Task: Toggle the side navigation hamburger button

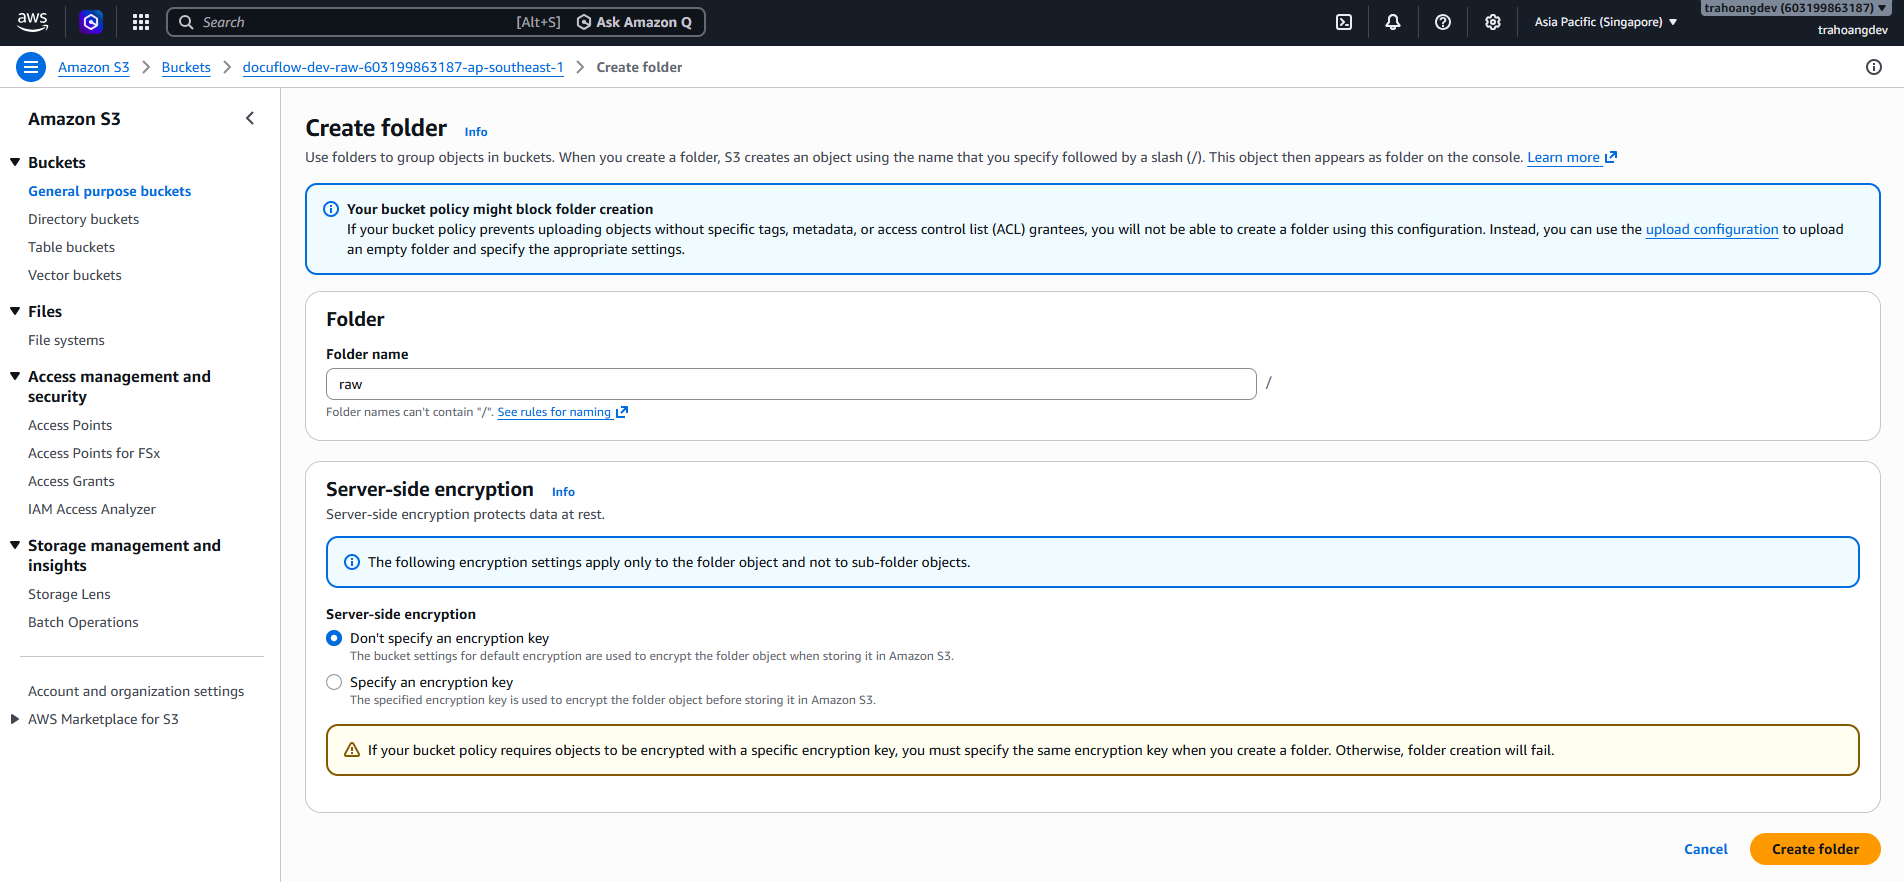Action: click(31, 67)
